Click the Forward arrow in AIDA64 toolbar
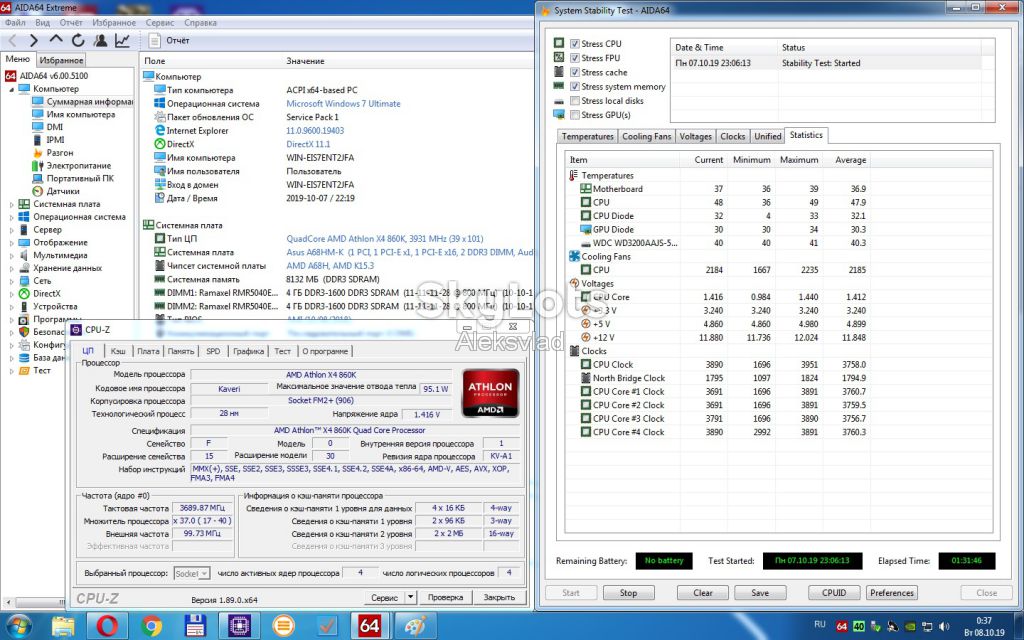Viewport: 1024px width, 640px height. [x=34, y=40]
